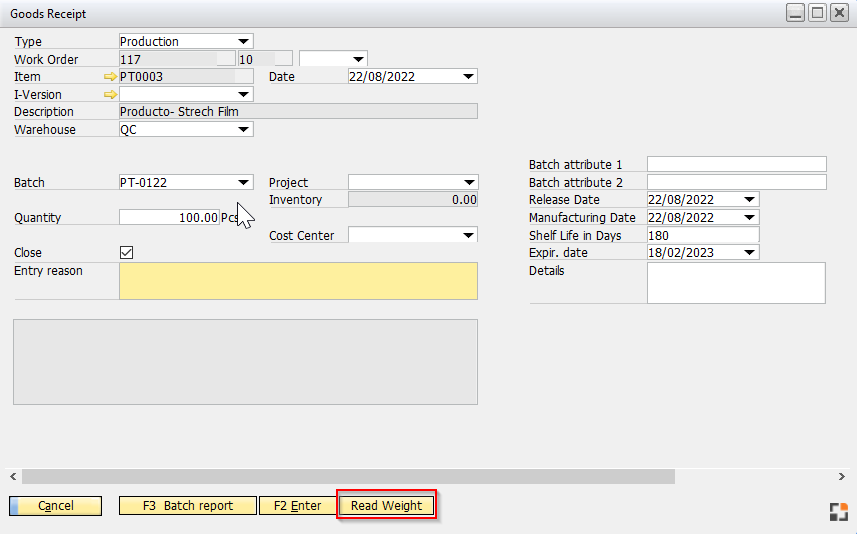
Task: Click the Read Weight button
Action: 386,506
